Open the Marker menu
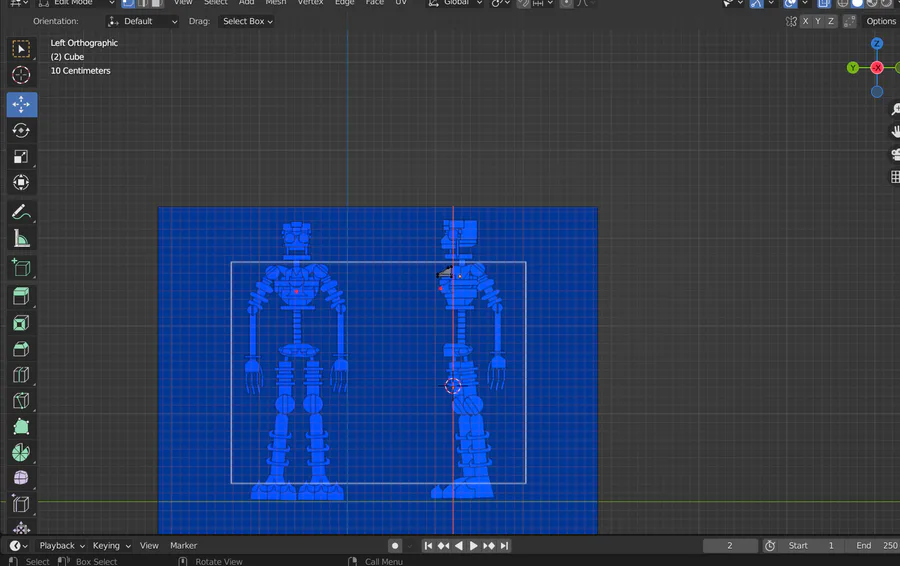 [x=184, y=546]
